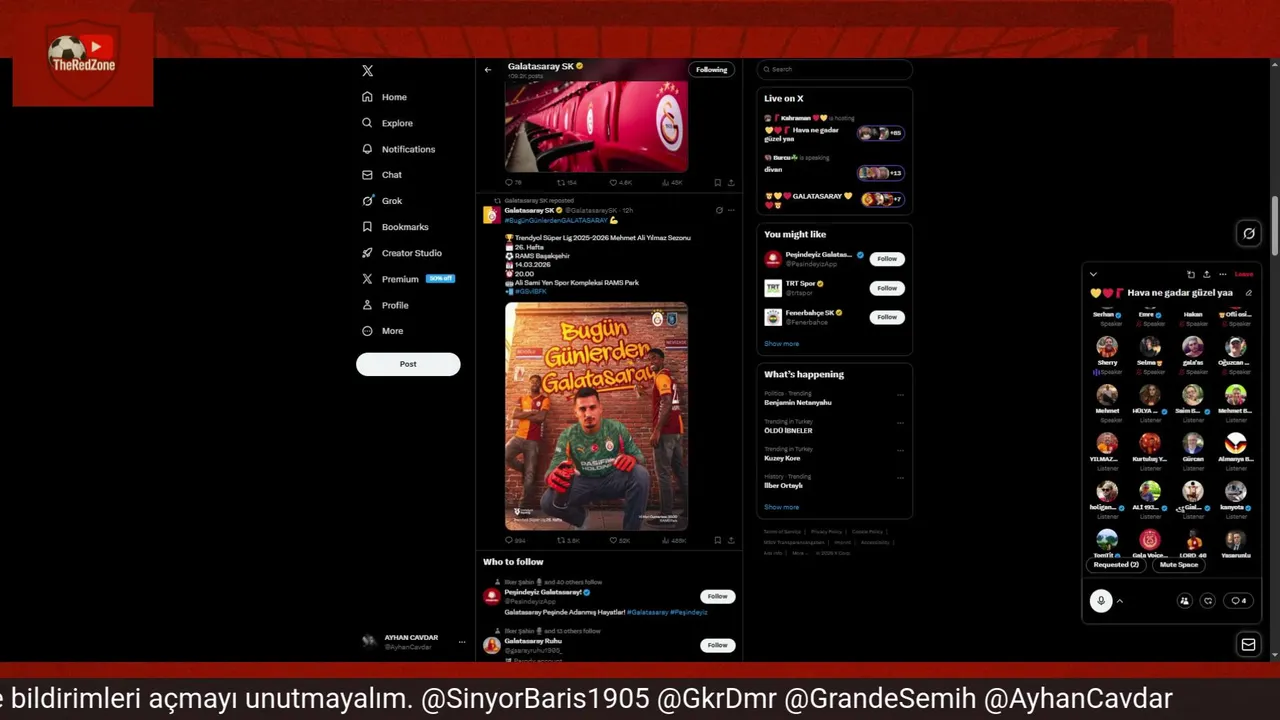Follow TRT Spor
Screen dimensions: 1280x720
(887, 288)
